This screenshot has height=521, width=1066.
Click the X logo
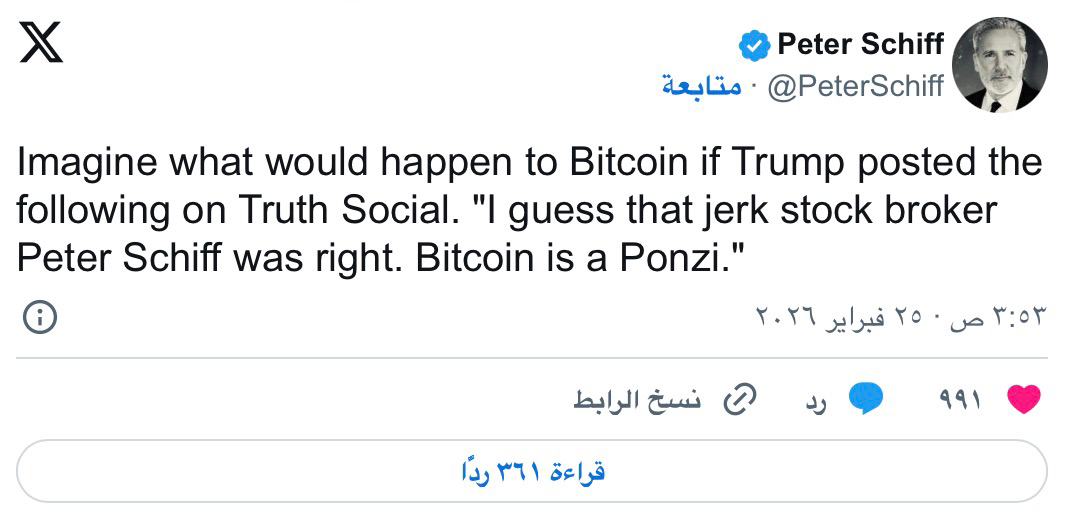pos(41,44)
